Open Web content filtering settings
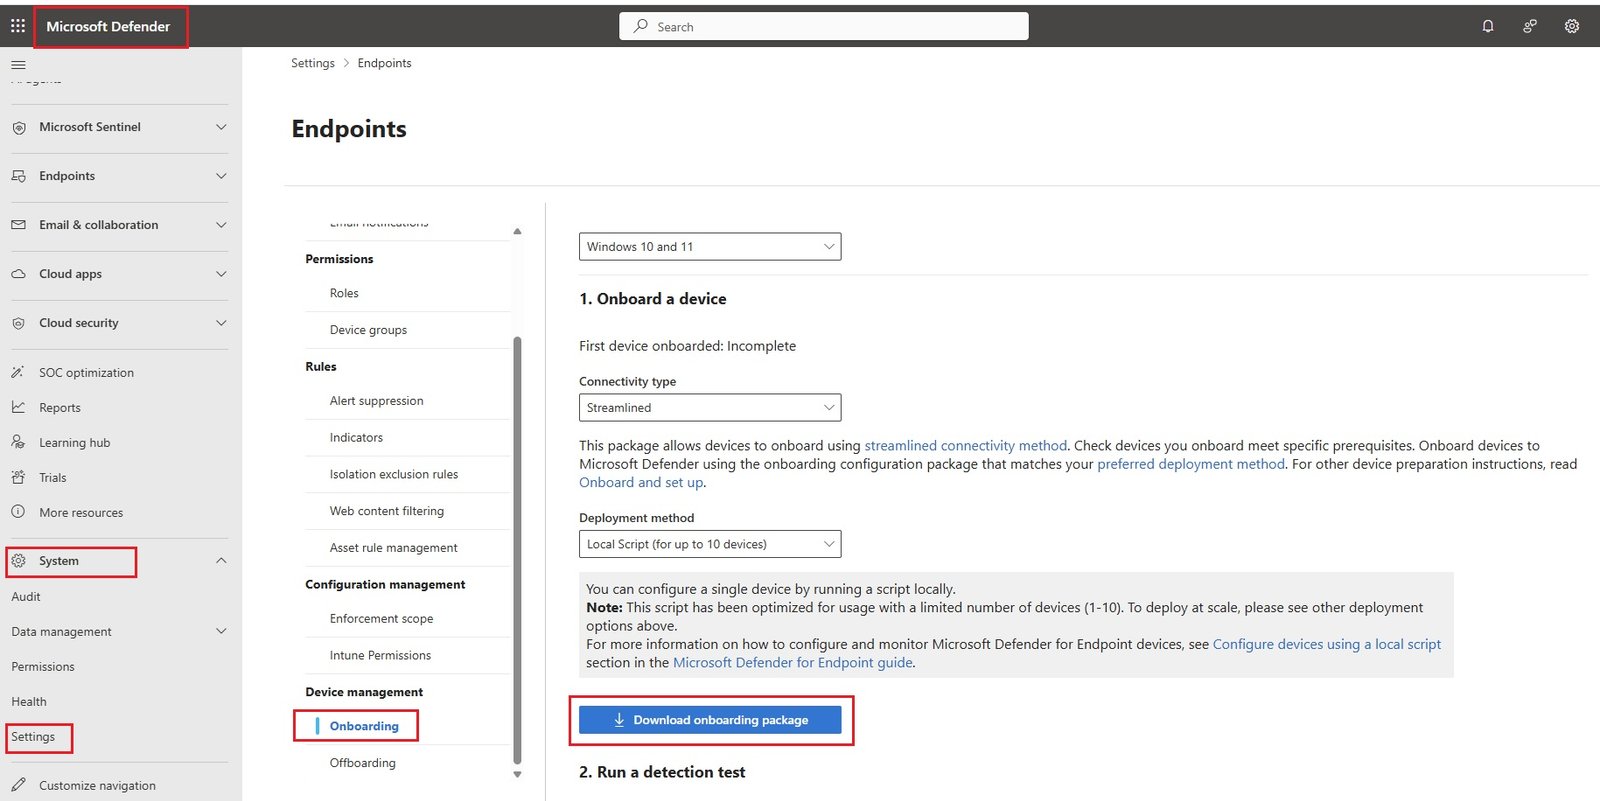The image size is (1600, 801). point(387,511)
